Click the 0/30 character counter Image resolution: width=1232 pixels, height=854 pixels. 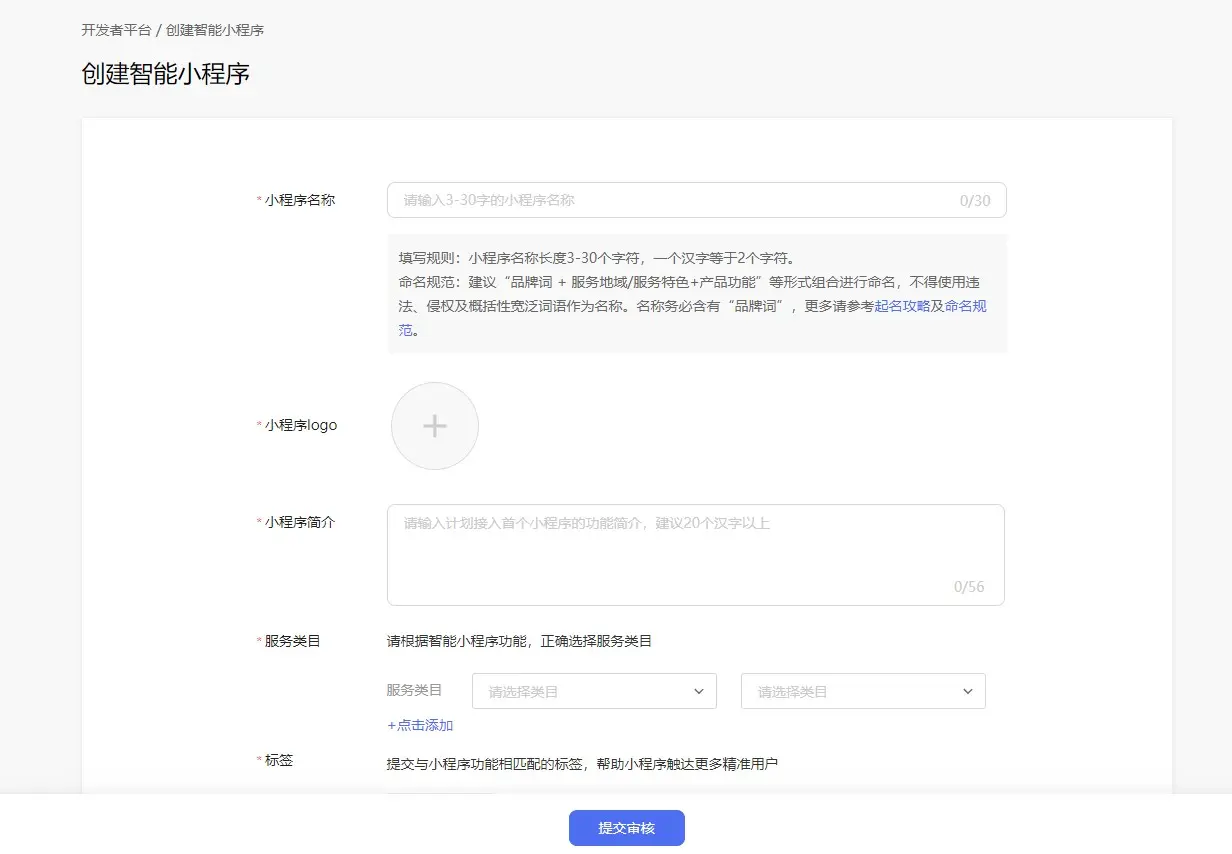click(974, 201)
